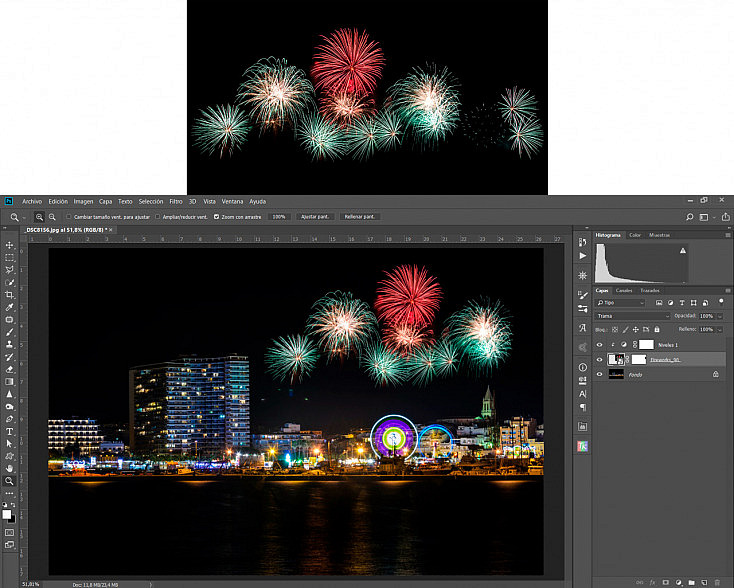
Task: Click Zoom Out icon in options bar
Action: tap(52, 217)
